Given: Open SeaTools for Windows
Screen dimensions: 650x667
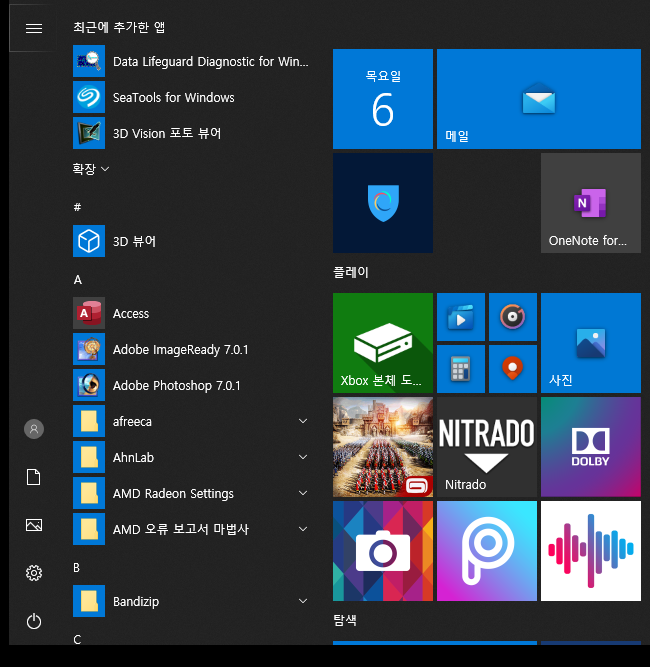Looking at the screenshot, I should click(x=193, y=97).
